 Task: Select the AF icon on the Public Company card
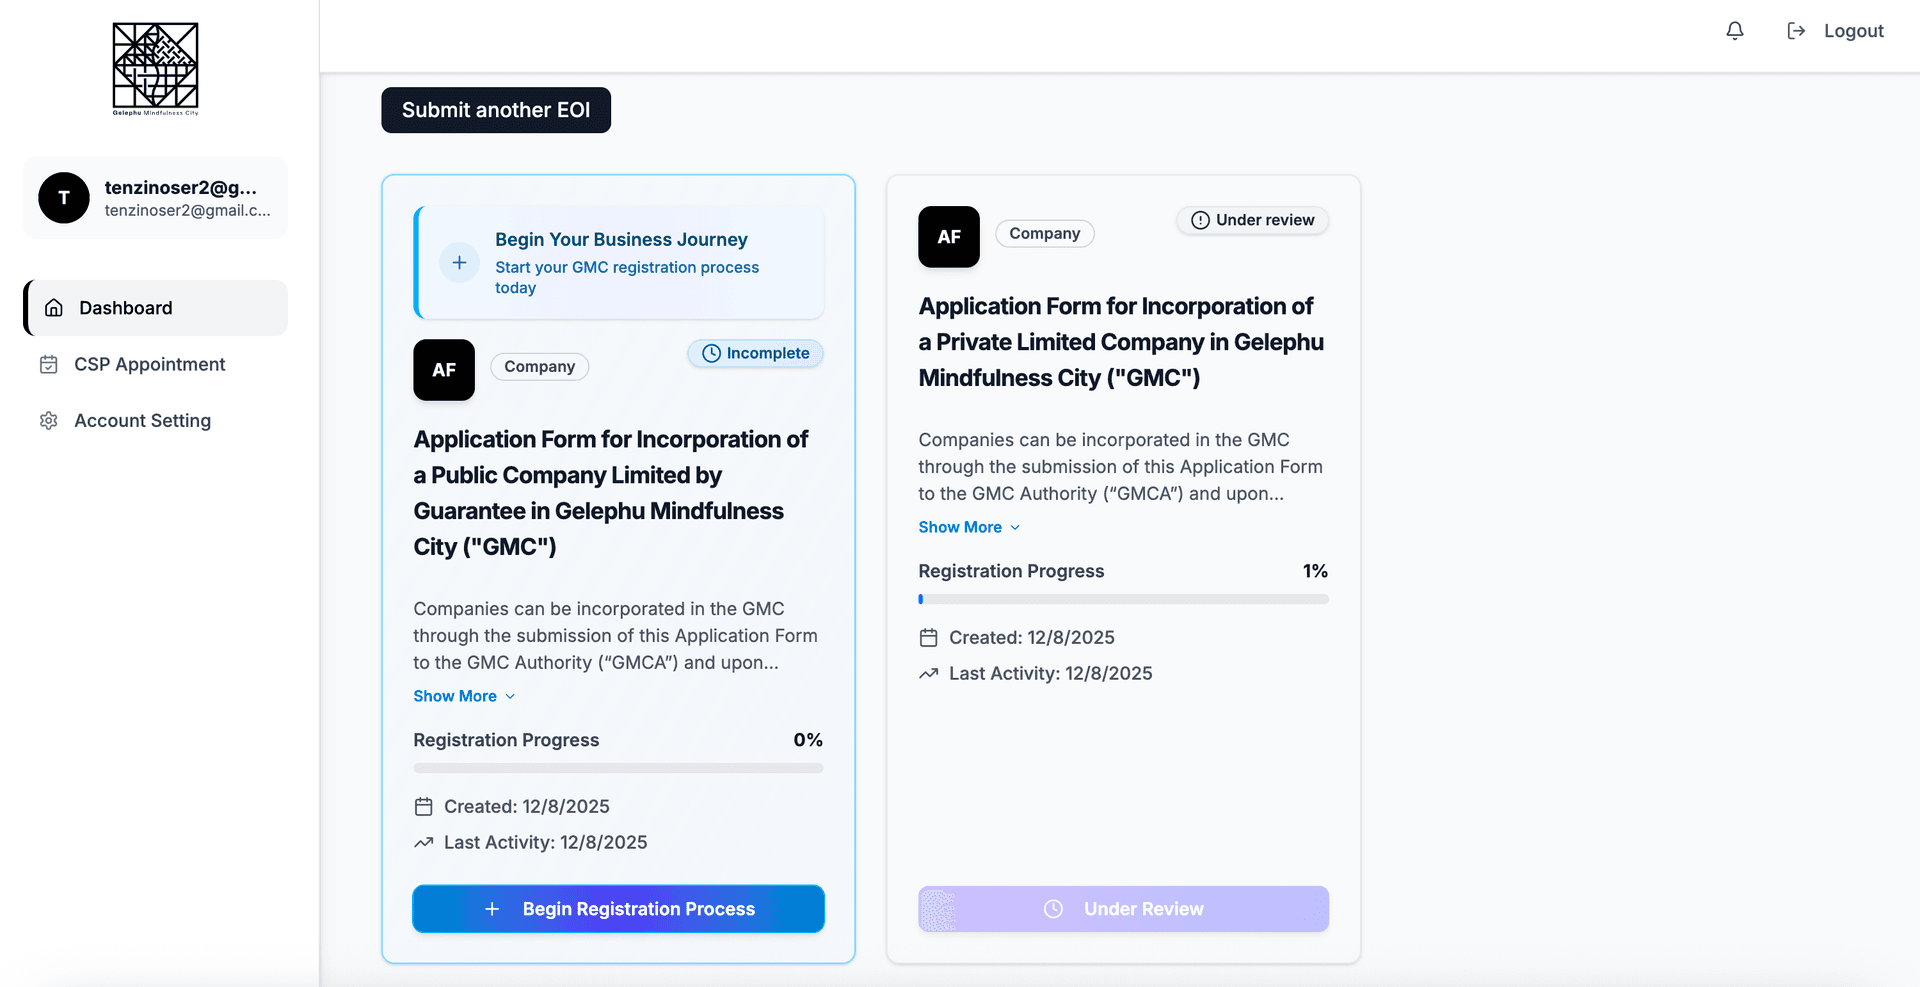[x=443, y=370]
